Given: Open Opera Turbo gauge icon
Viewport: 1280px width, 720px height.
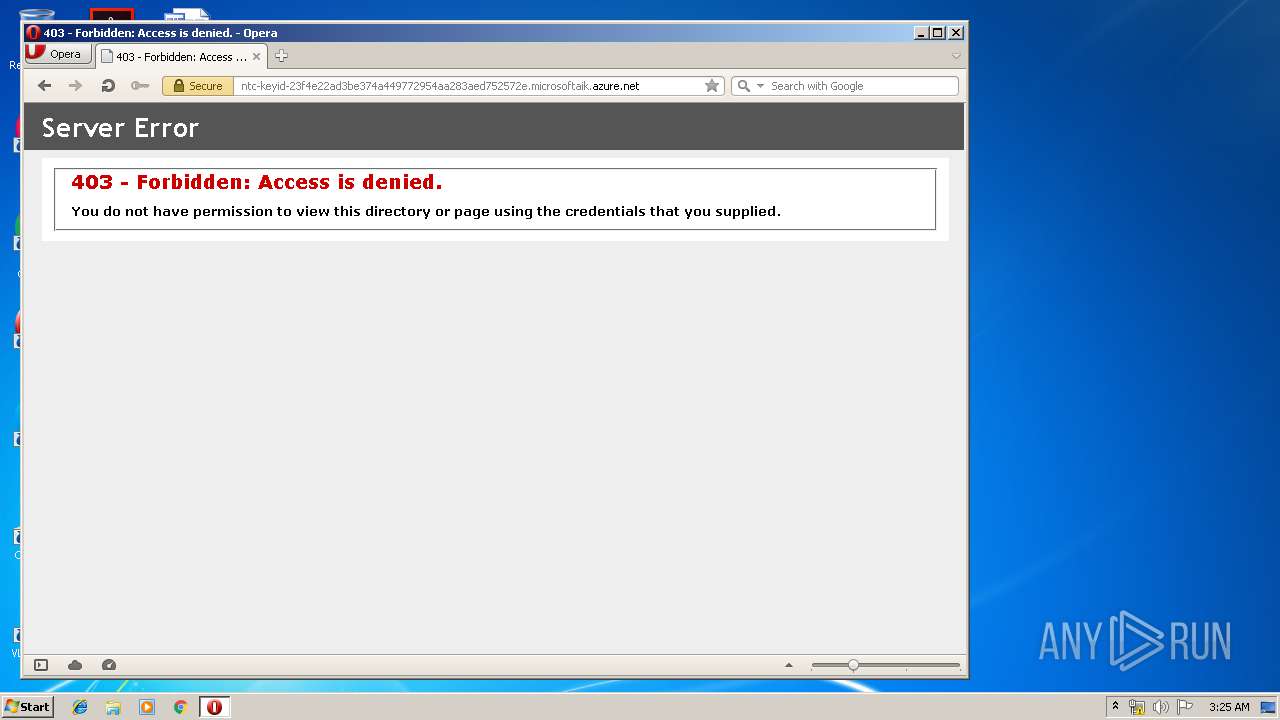Looking at the screenshot, I should pyautogui.click(x=109, y=665).
